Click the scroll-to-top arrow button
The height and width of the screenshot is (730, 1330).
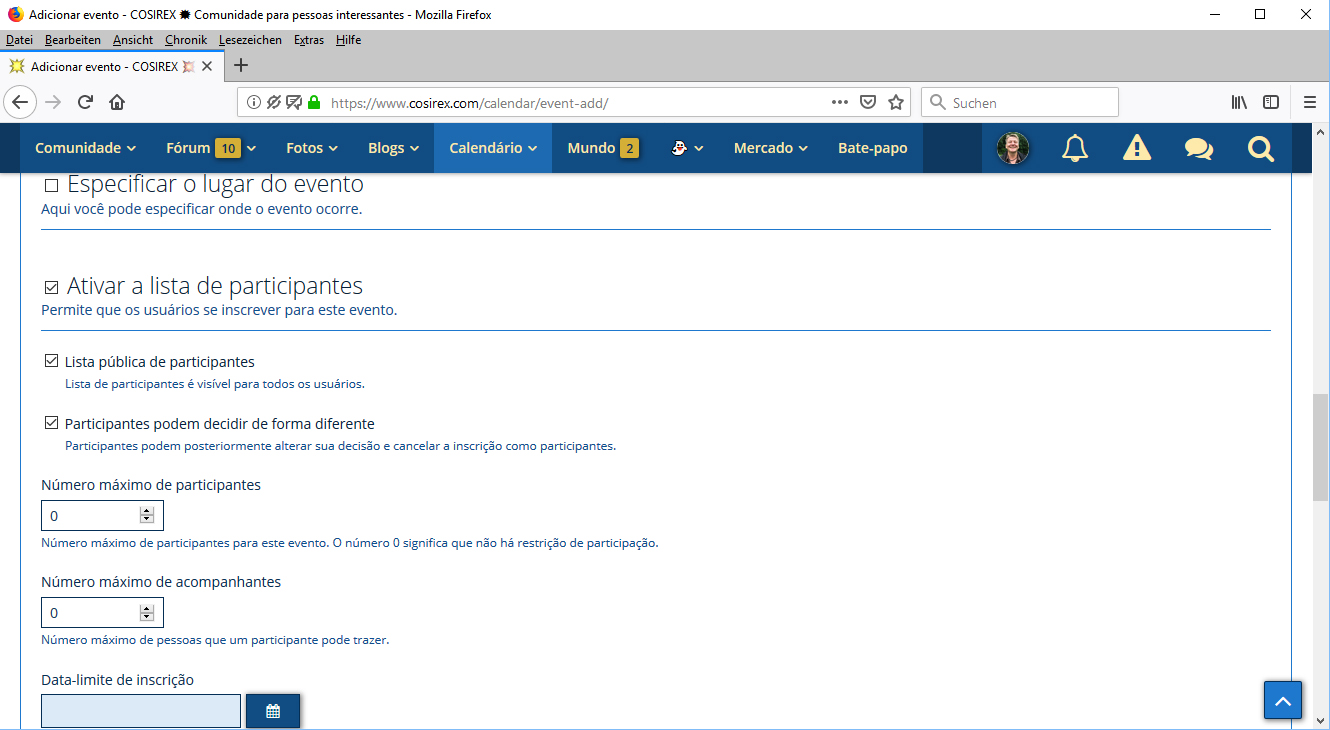(1283, 700)
